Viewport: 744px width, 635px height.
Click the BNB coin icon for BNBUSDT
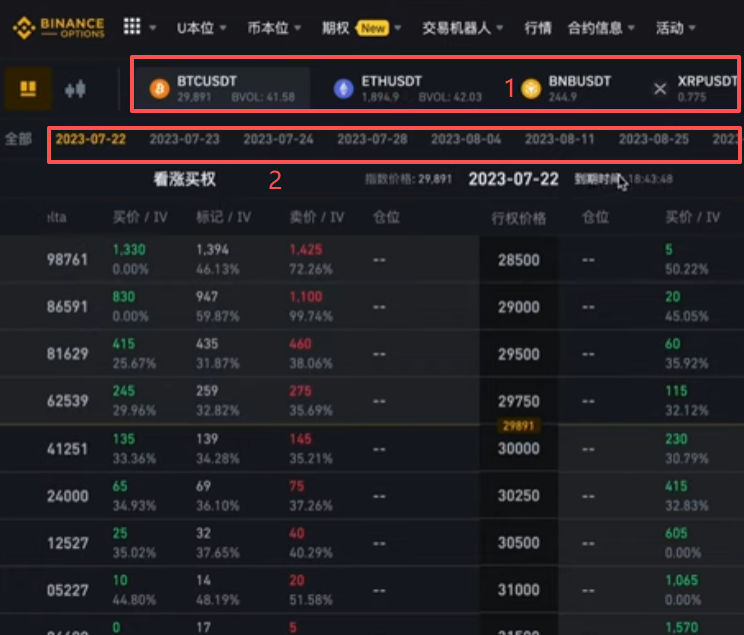[x=531, y=89]
